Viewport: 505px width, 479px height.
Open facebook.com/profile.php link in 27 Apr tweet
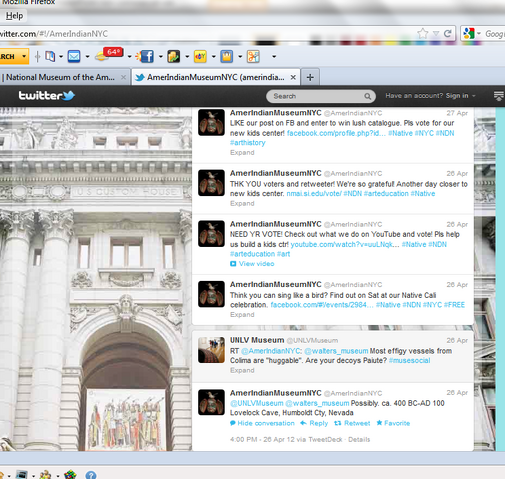pyautogui.click(x=336, y=133)
